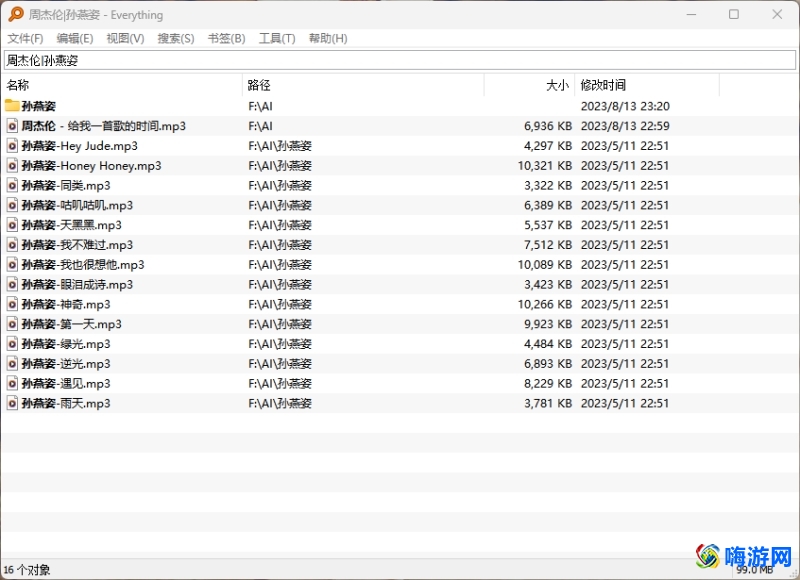
Task: Click the search box containing 周杰伦|孙燕姿
Action: [400, 60]
